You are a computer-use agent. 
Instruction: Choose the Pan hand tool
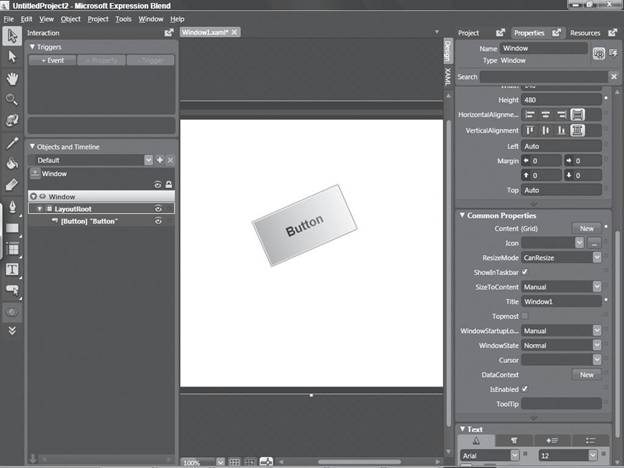coord(12,79)
